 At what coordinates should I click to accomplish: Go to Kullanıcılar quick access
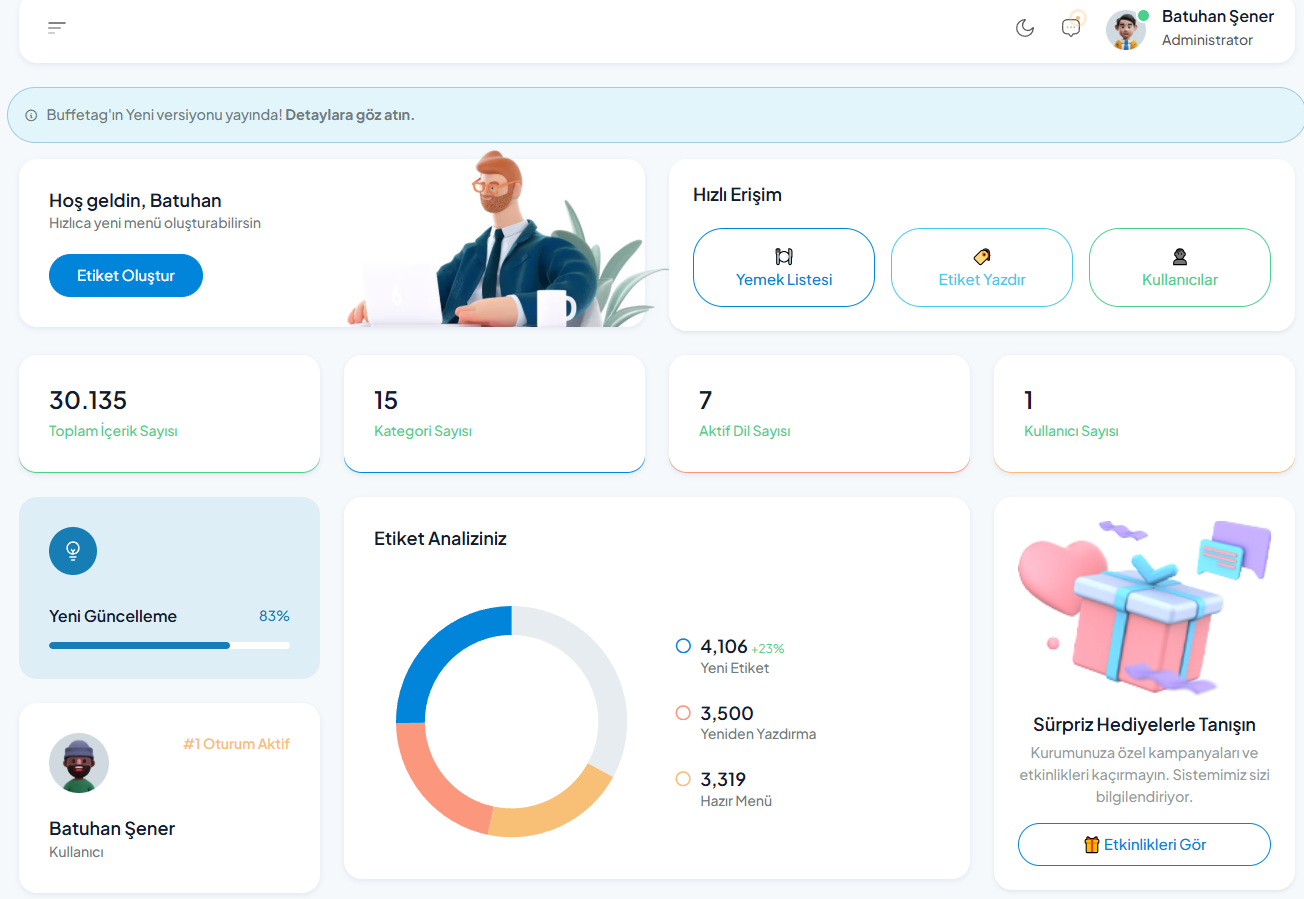[1180, 268]
